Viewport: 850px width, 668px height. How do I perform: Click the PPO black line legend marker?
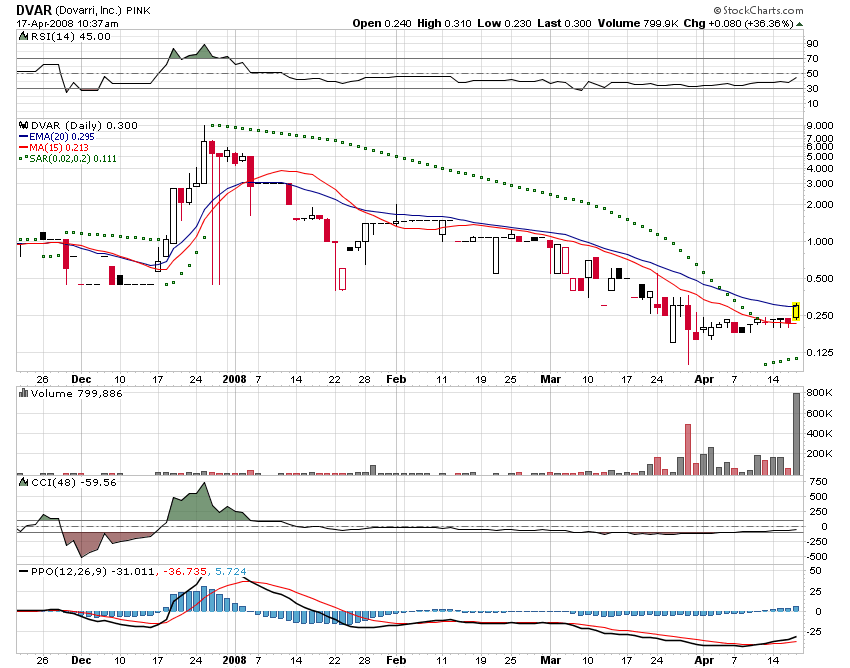click(23, 571)
